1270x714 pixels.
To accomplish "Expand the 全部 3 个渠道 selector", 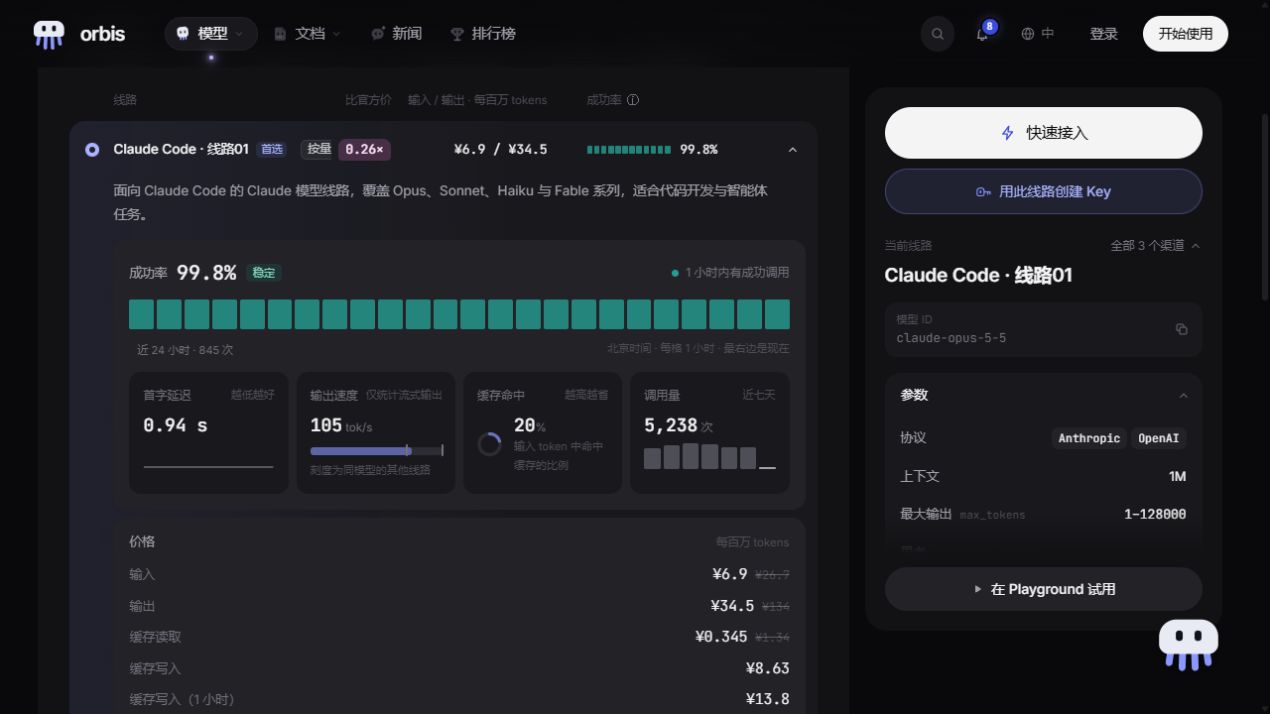I will [1155, 246].
